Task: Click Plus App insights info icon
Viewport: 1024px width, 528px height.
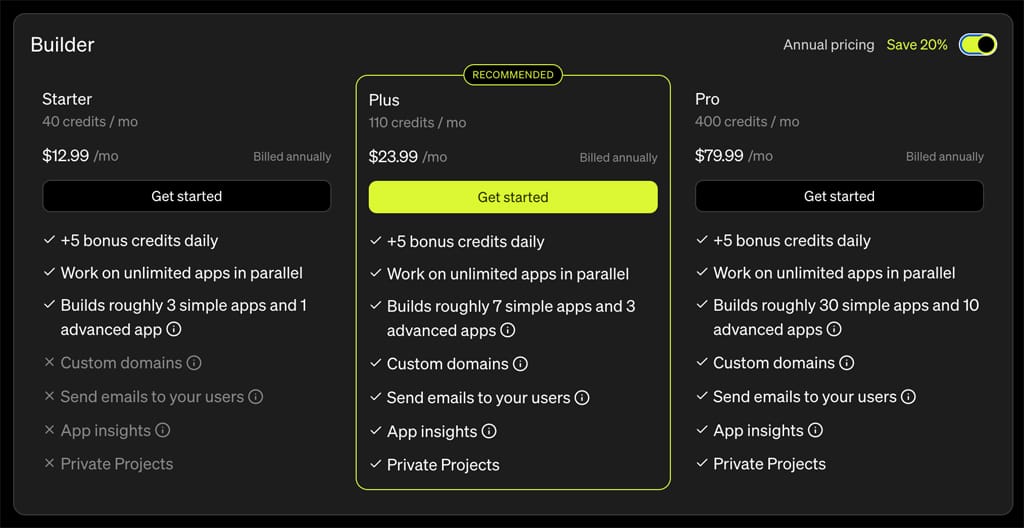Action: tap(489, 432)
